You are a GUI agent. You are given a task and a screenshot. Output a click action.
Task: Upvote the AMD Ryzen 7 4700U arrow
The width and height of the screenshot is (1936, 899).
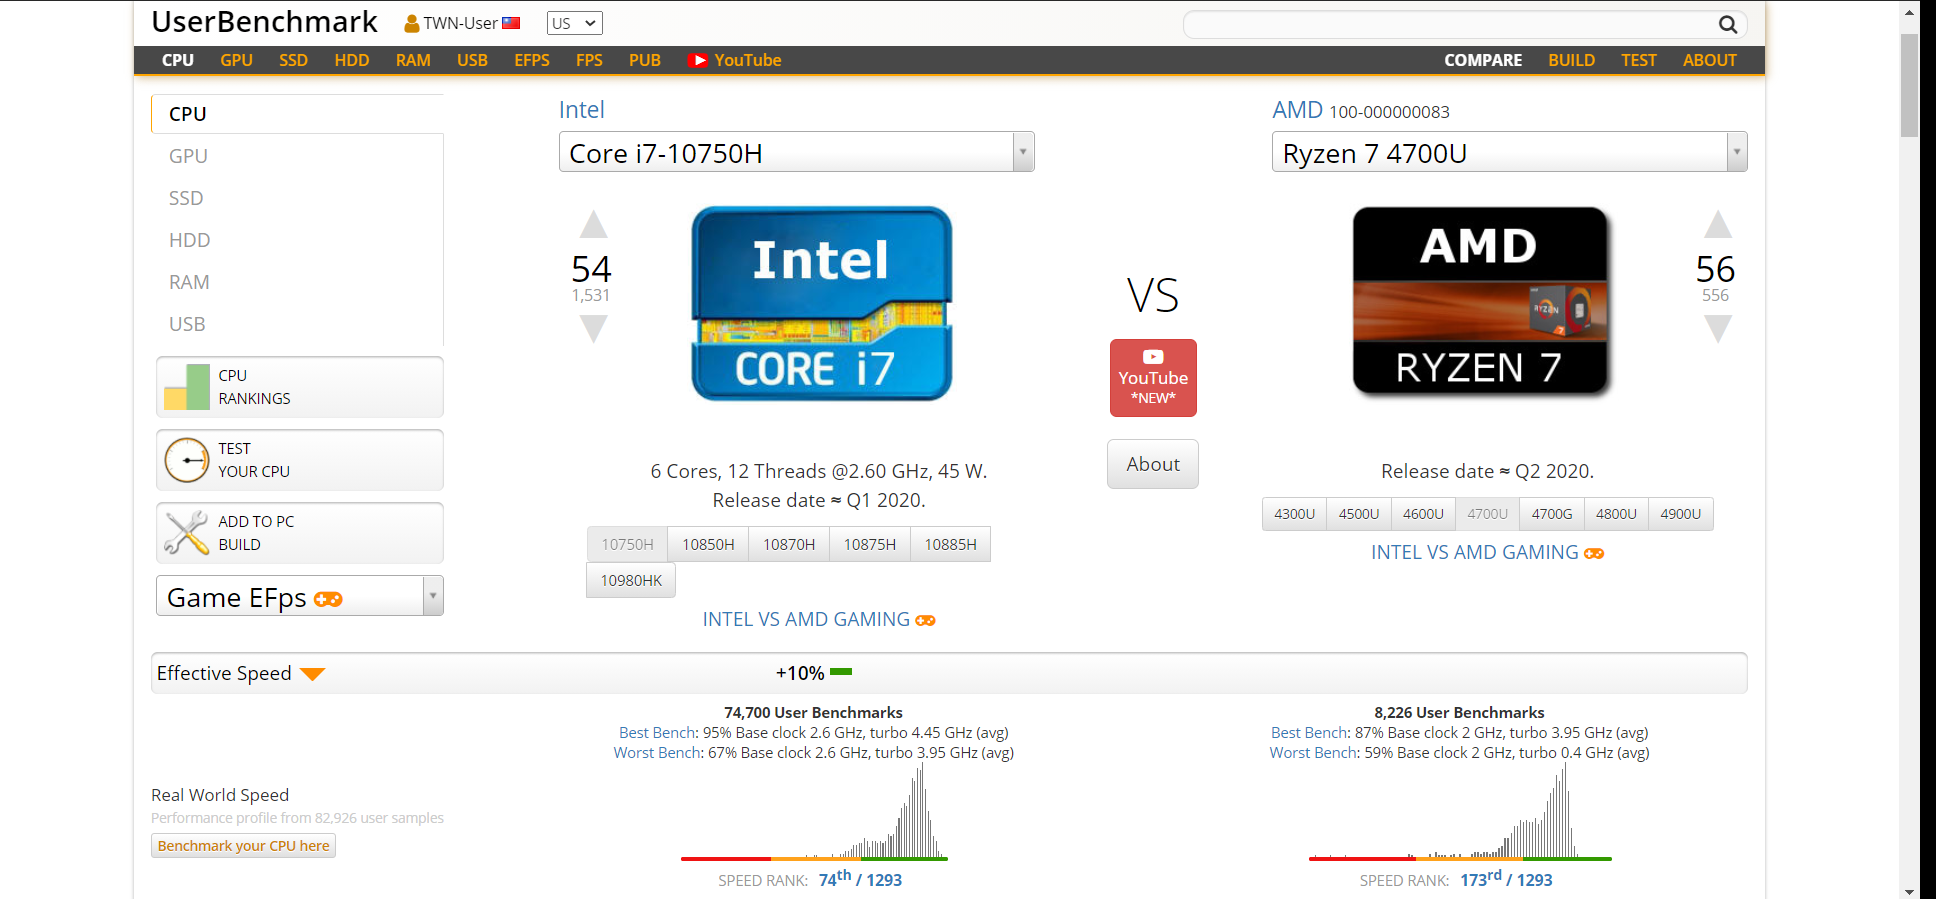pos(1718,224)
